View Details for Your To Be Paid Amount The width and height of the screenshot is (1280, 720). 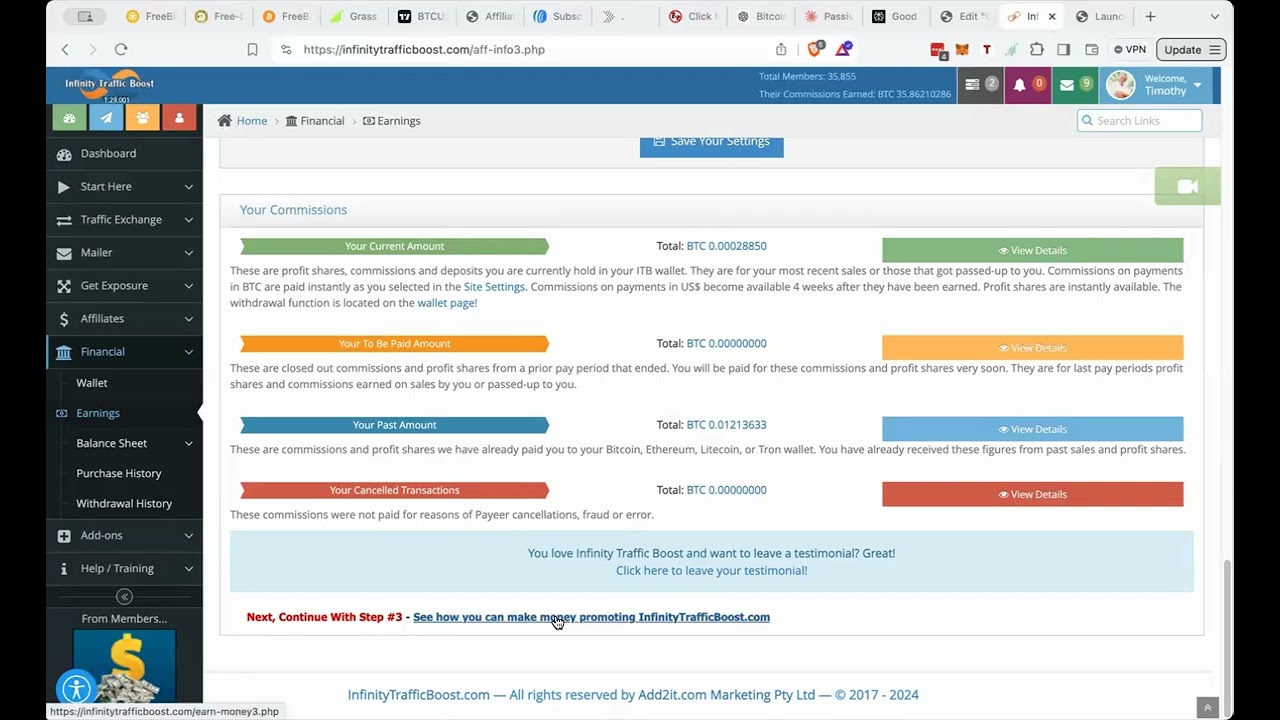click(x=1032, y=348)
